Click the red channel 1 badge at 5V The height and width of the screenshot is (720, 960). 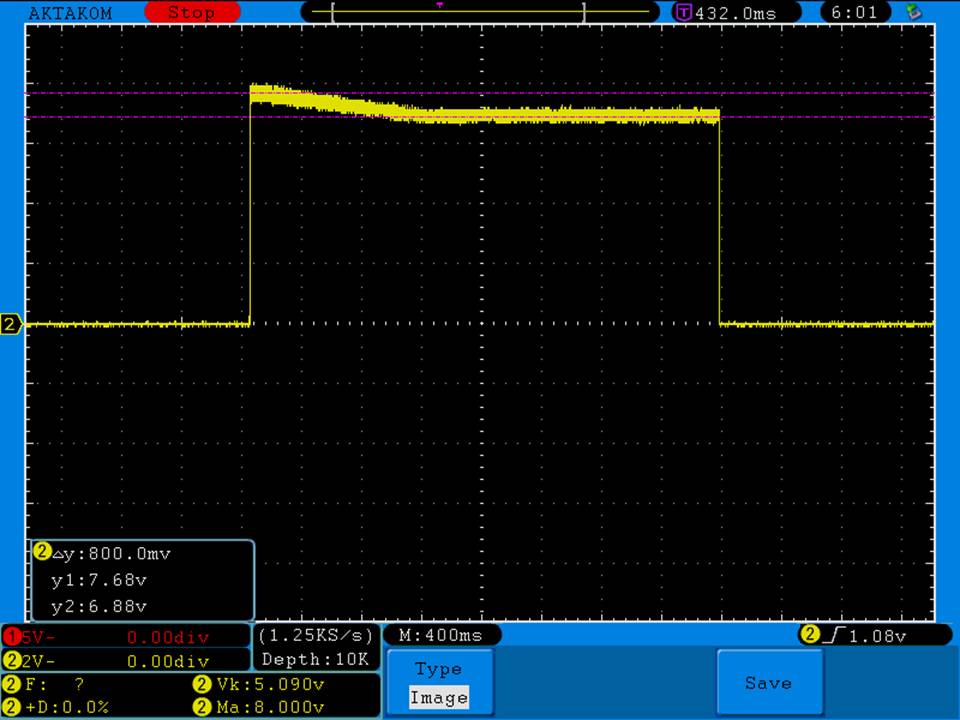[x=11, y=636]
